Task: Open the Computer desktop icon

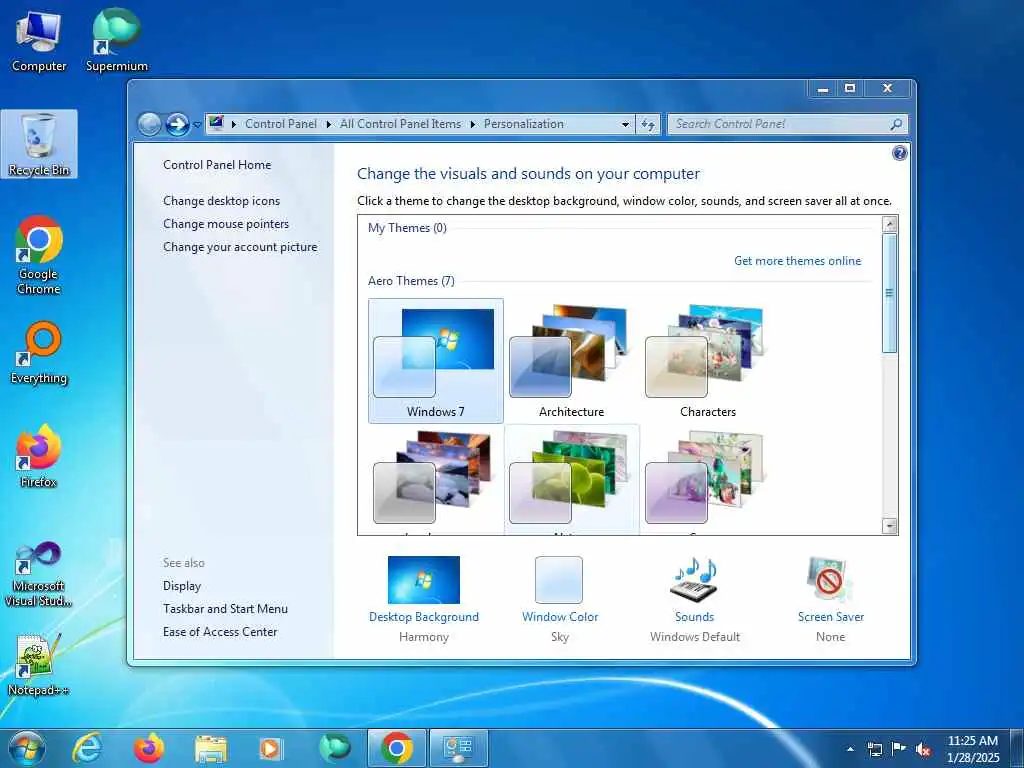Action: [39, 40]
